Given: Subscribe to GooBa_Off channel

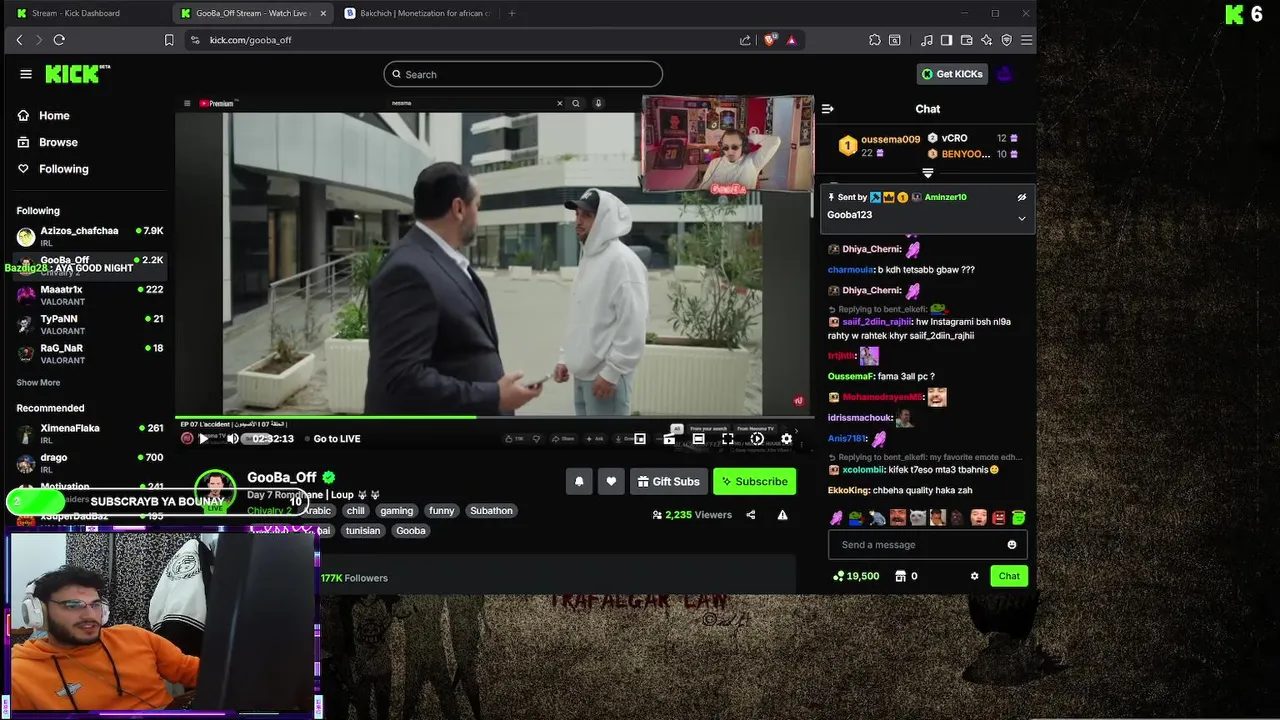Looking at the screenshot, I should pos(755,481).
